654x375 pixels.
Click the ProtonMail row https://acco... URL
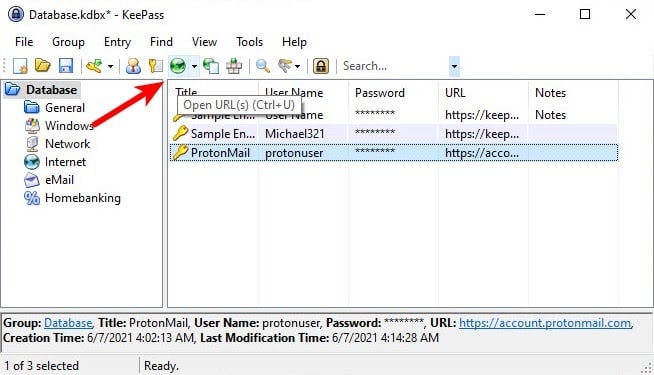click(x=482, y=153)
